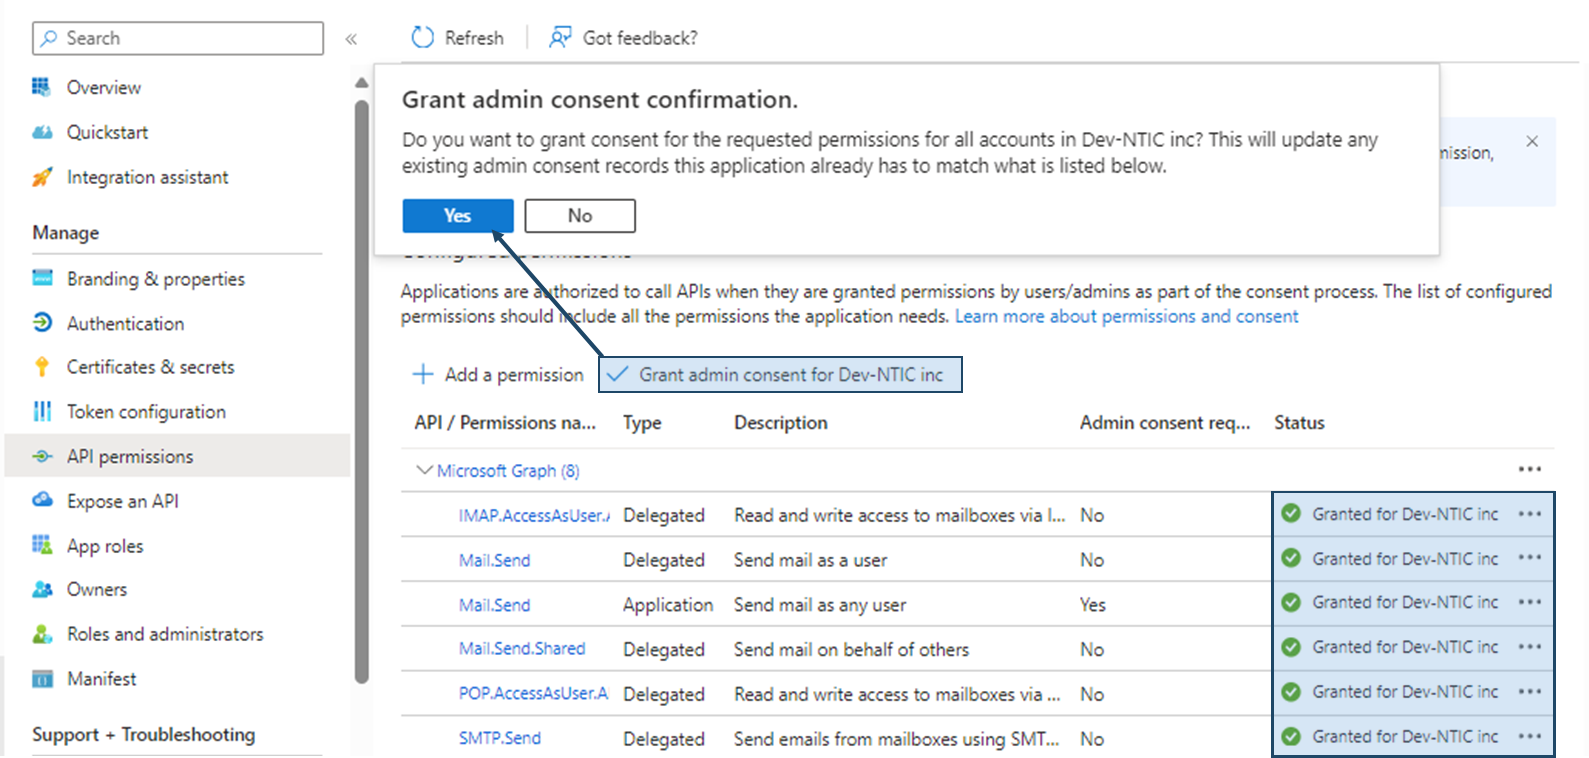This screenshot has width=1589, height=758.
Task: Confirm admin consent by clicking Yes
Action: 457,215
